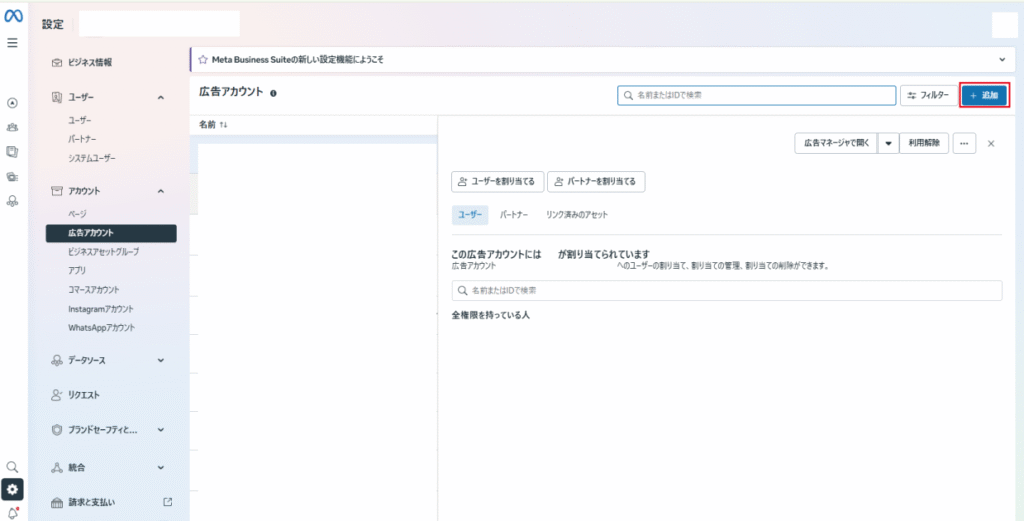Click ユーザーを割り当てる button
This screenshot has width=1024, height=521.
[496, 181]
